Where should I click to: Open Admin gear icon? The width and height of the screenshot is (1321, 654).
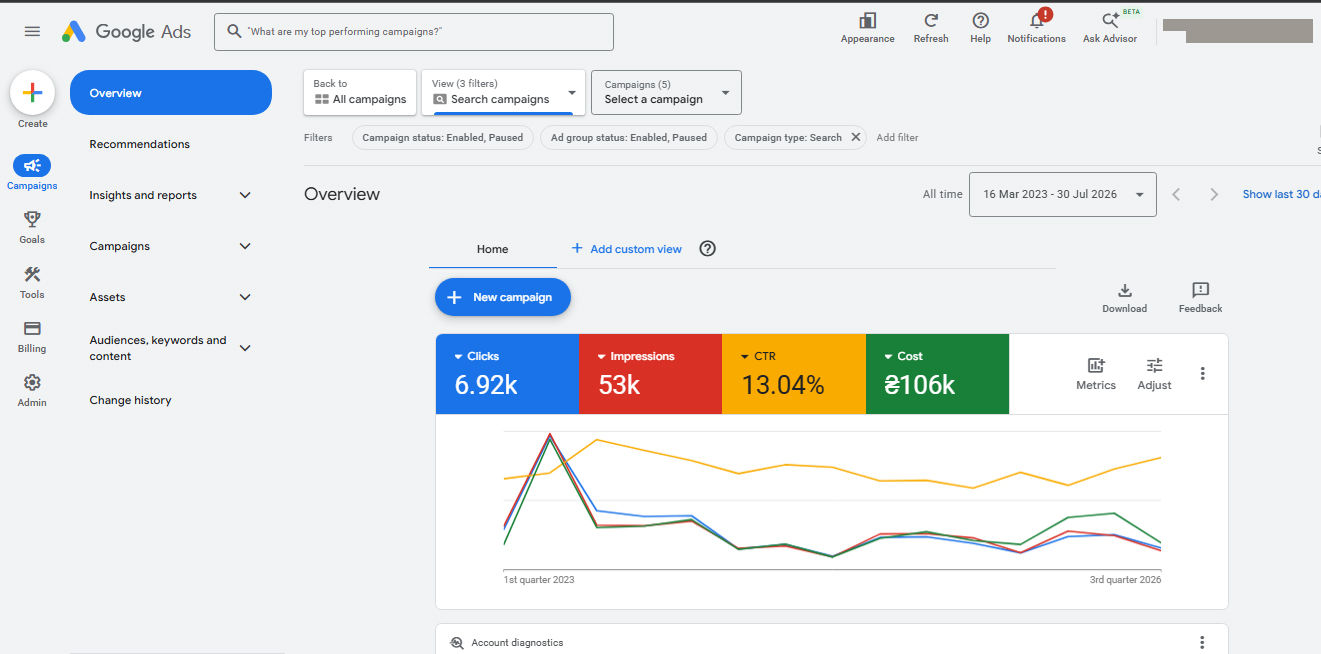point(32,390)
